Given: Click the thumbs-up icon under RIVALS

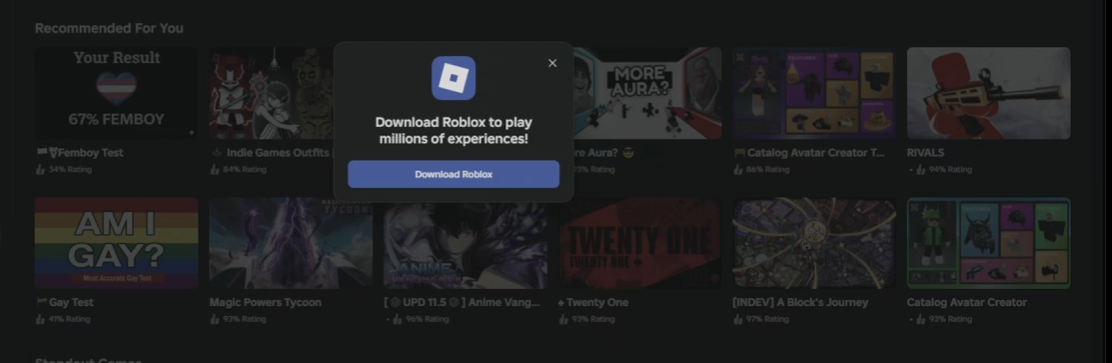Looking at the screenshot, I should click(x=921, y=169).
